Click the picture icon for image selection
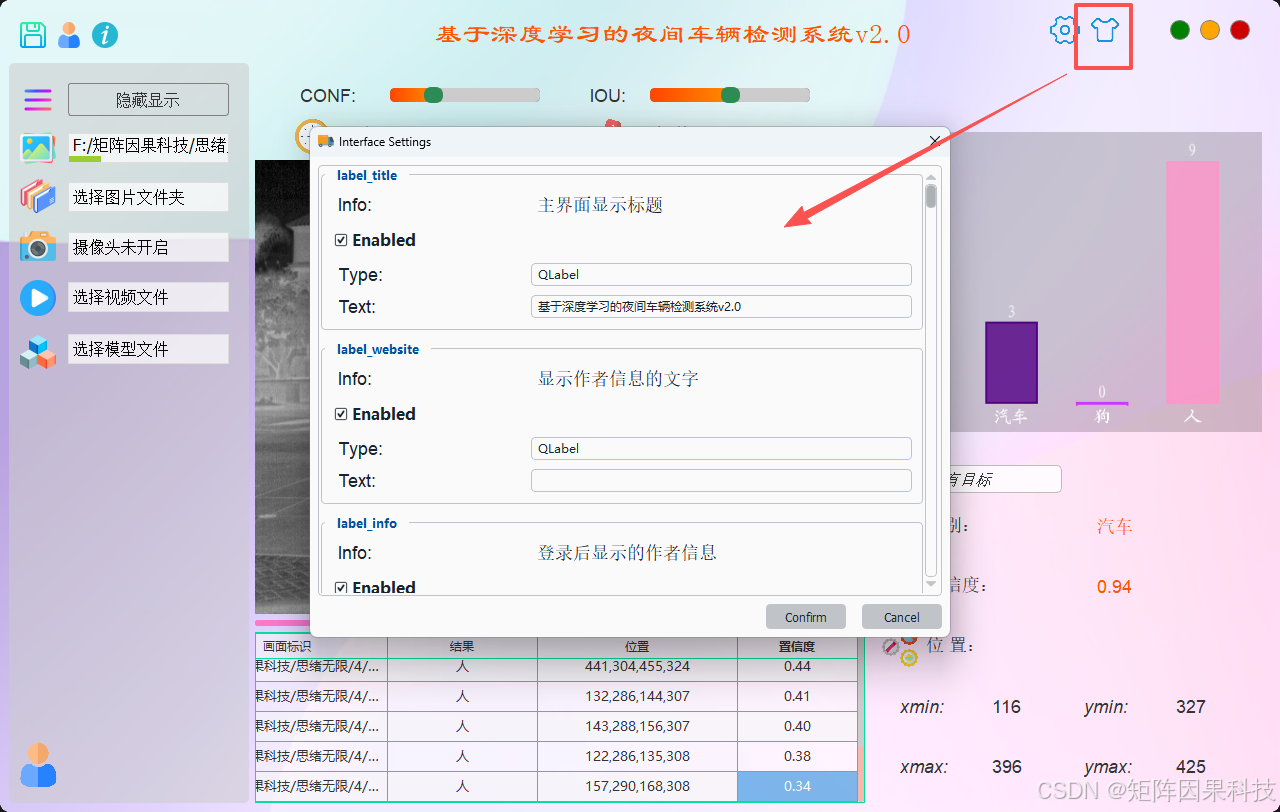This screenshot has height=812, width=1280. coord(38,148)
